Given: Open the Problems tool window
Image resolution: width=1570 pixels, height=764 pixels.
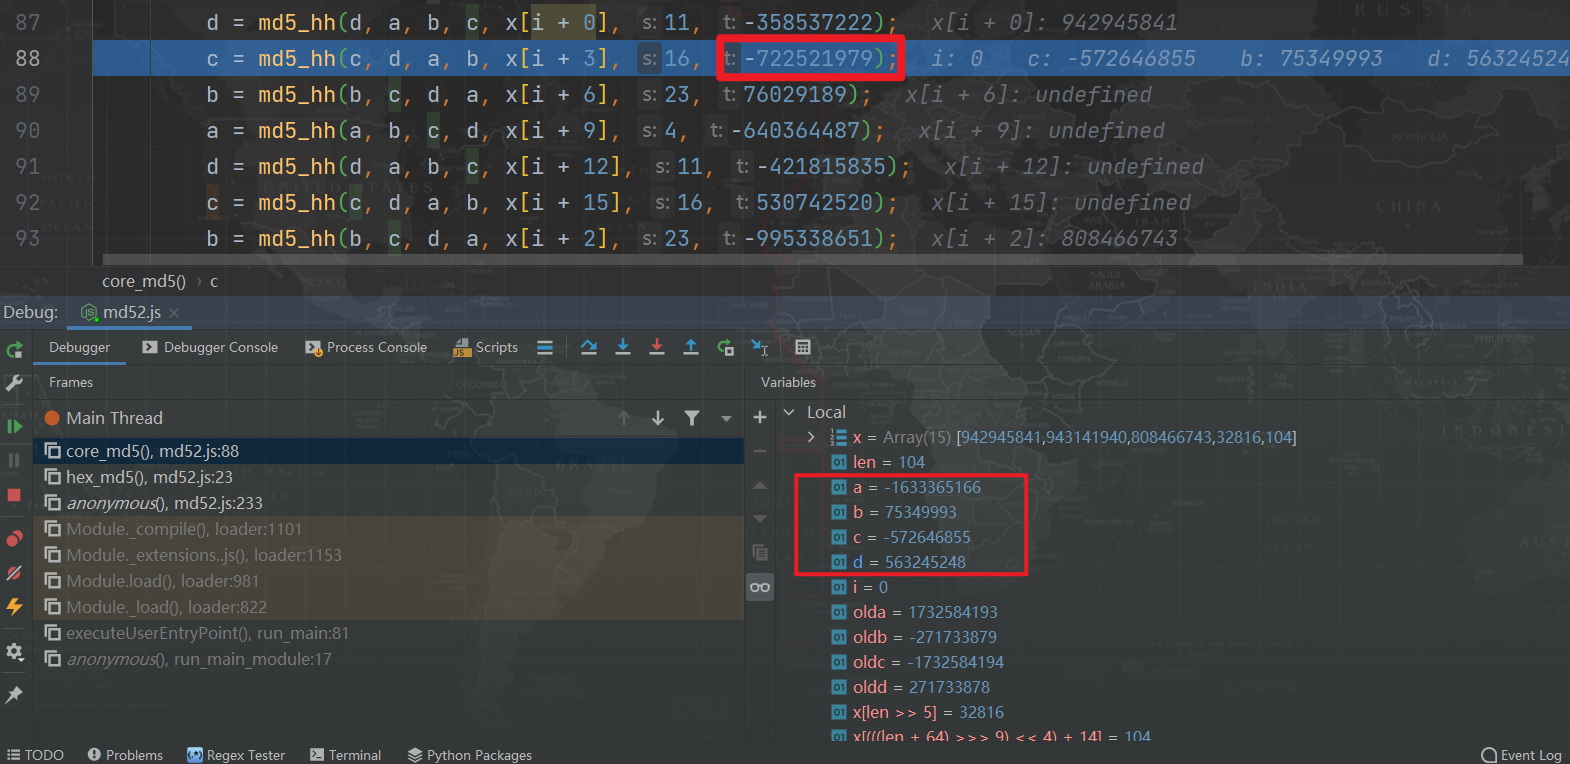Looking at the screenshot, I should pyautogui.click(x=125, y=755).
